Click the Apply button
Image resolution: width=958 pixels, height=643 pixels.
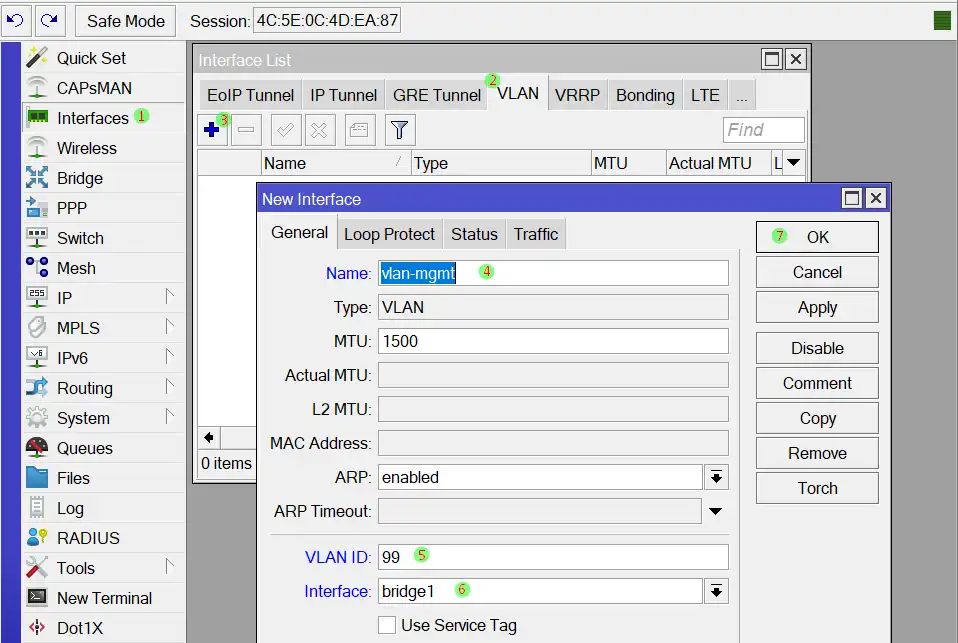tap(817, 307)
